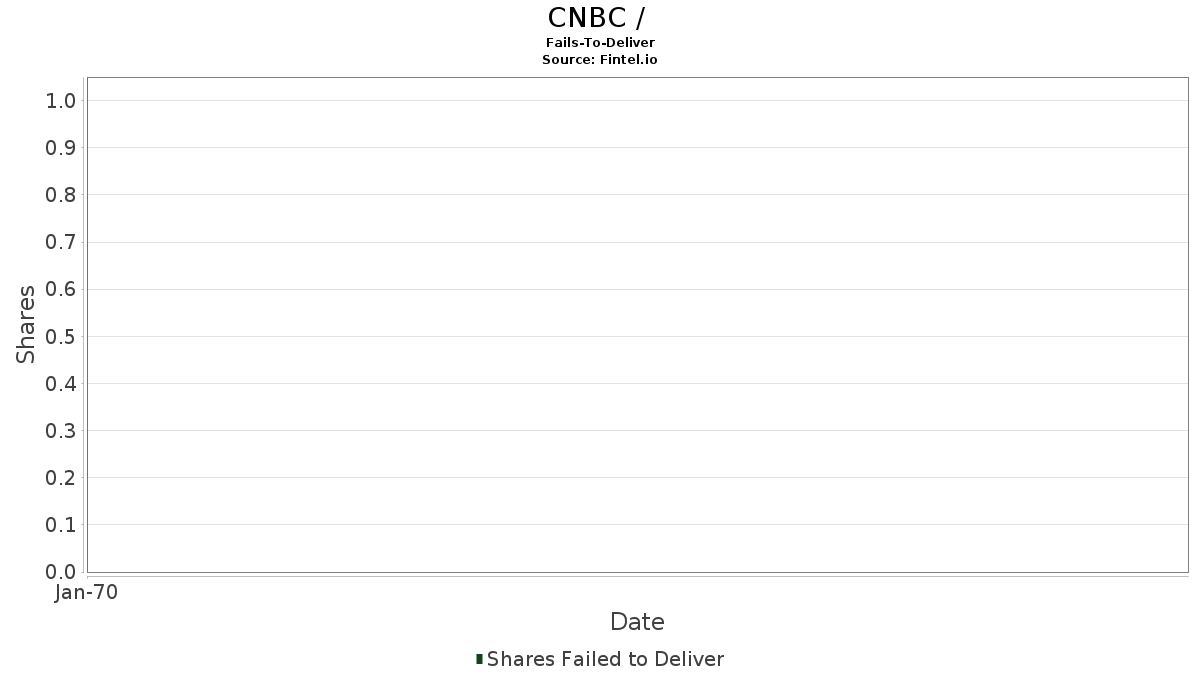1200x675 pixels.
Task: Select the 'Fails-To-Deliver' subtitle text
Action: (x=600, y=43)
